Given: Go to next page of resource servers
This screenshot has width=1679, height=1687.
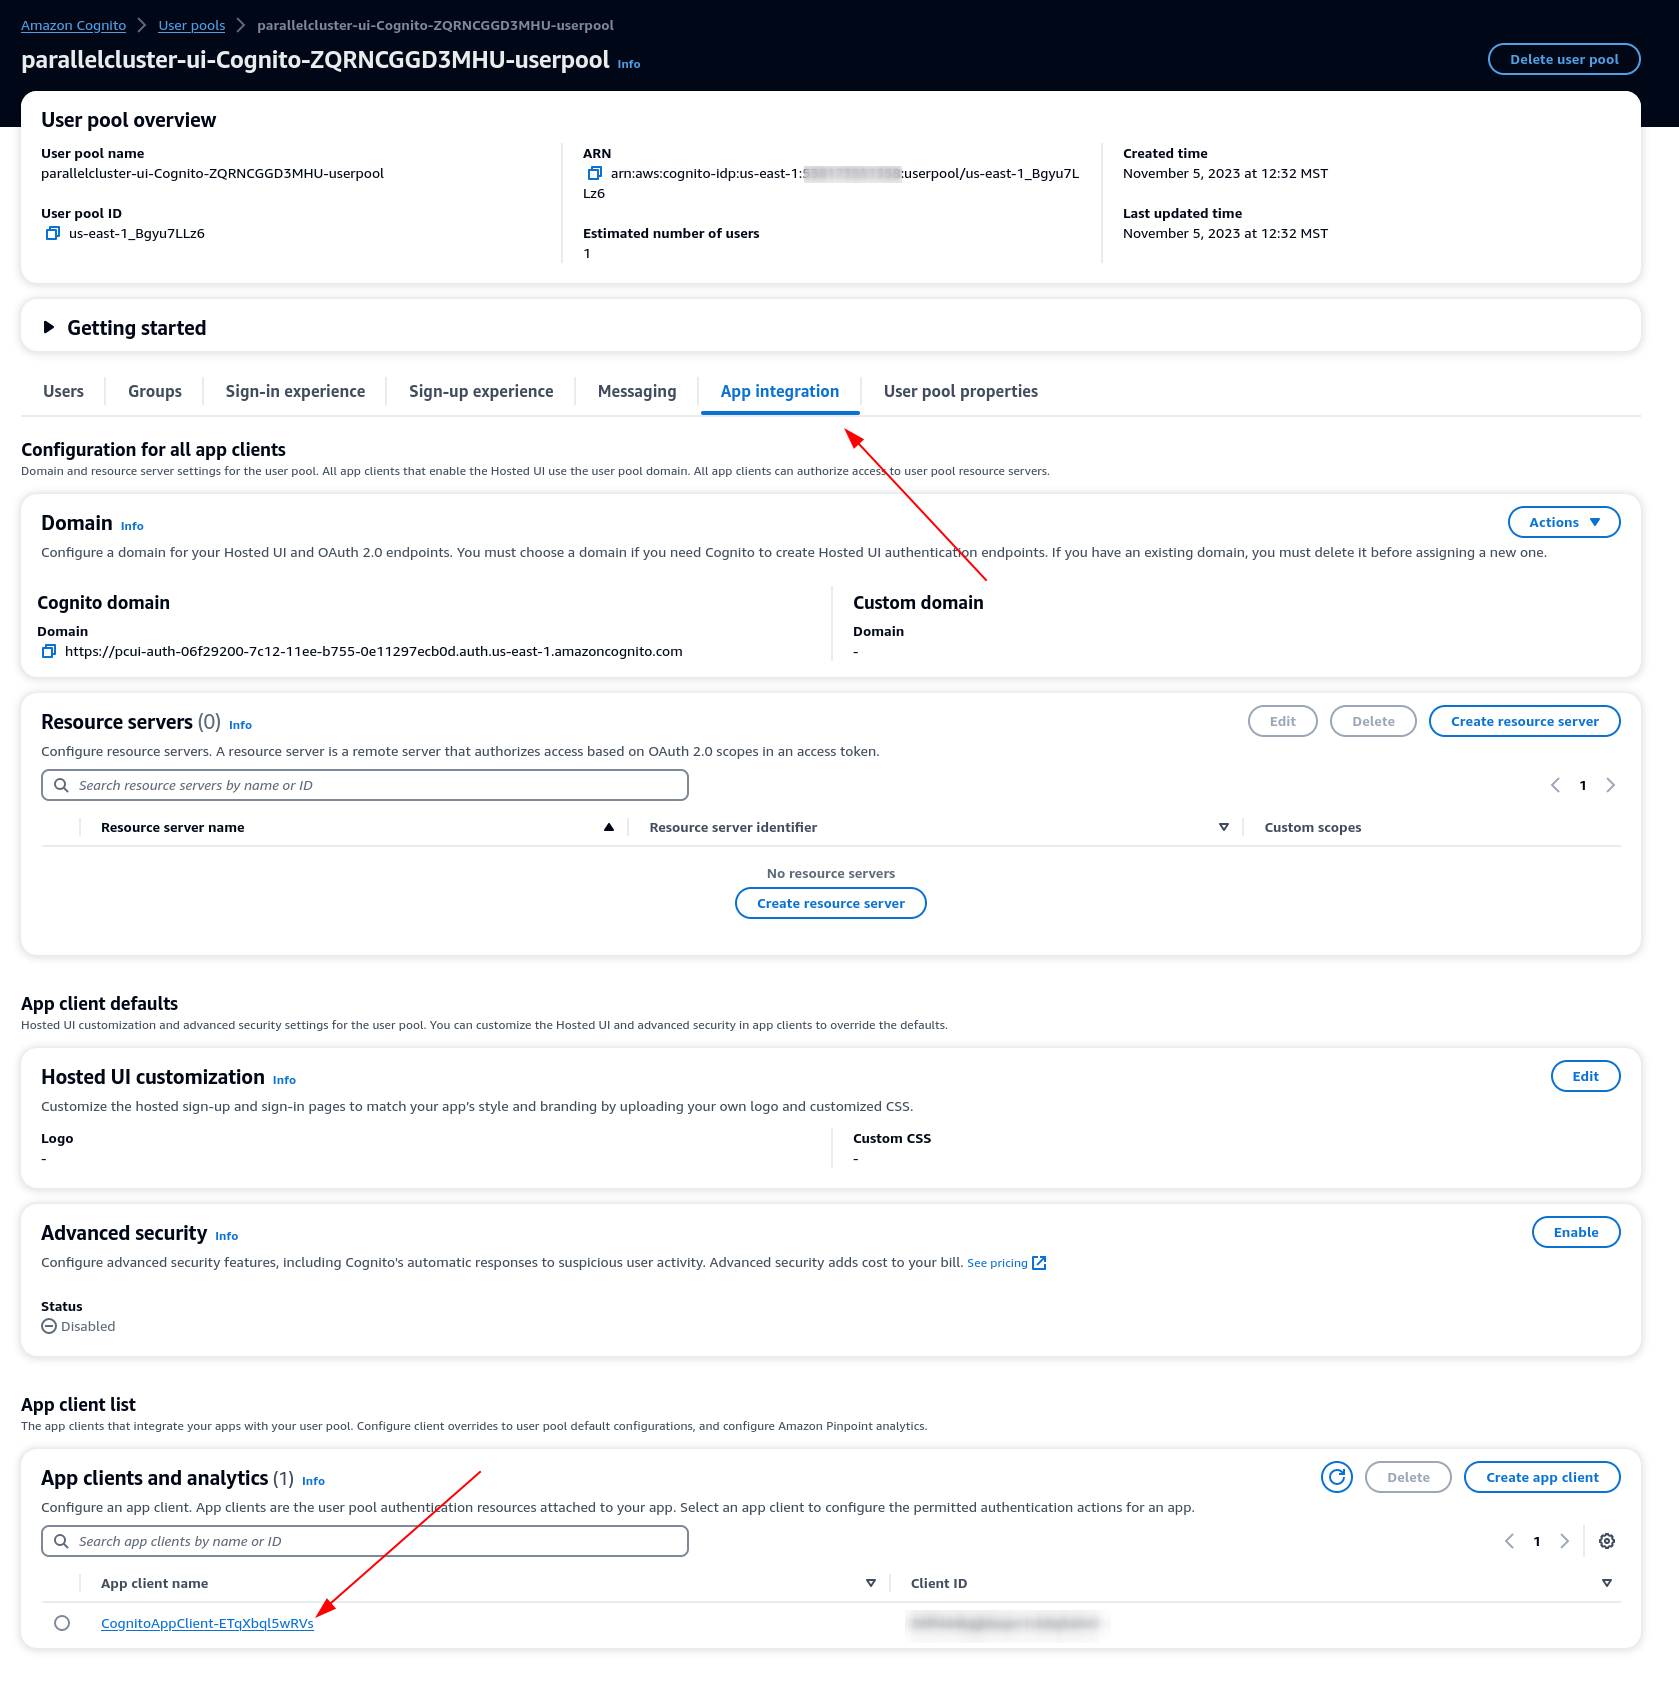Looking at the screenshot, I should (x=1610, y=785).
